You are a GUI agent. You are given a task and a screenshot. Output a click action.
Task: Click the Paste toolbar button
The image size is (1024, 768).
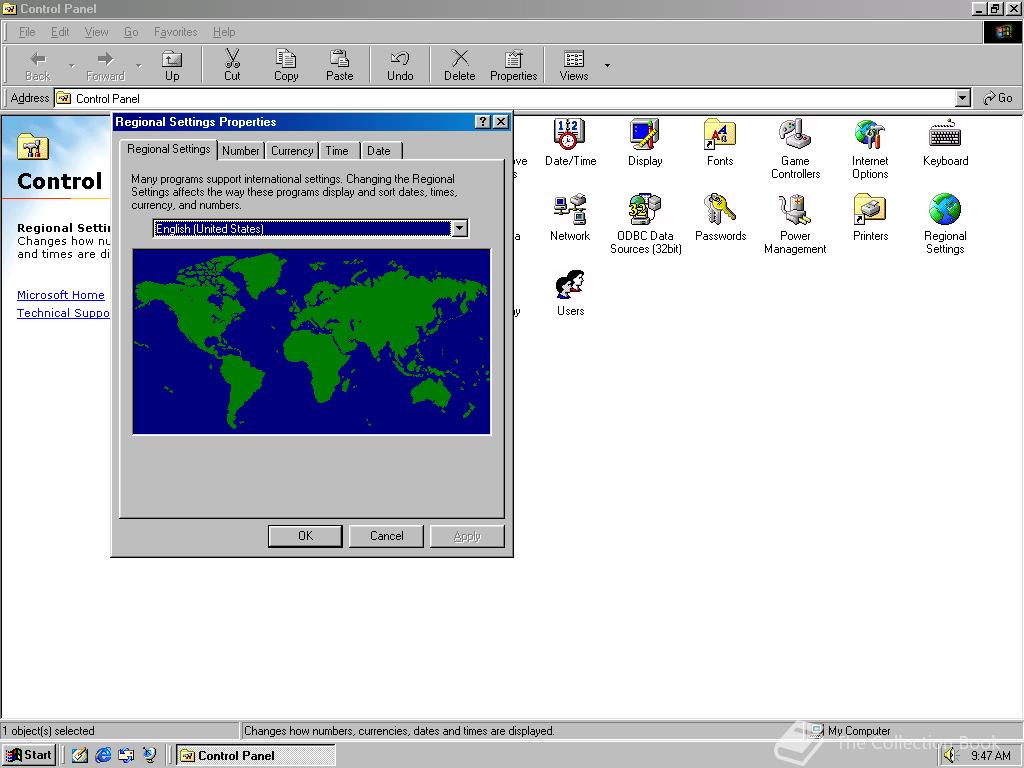[339, 65]
